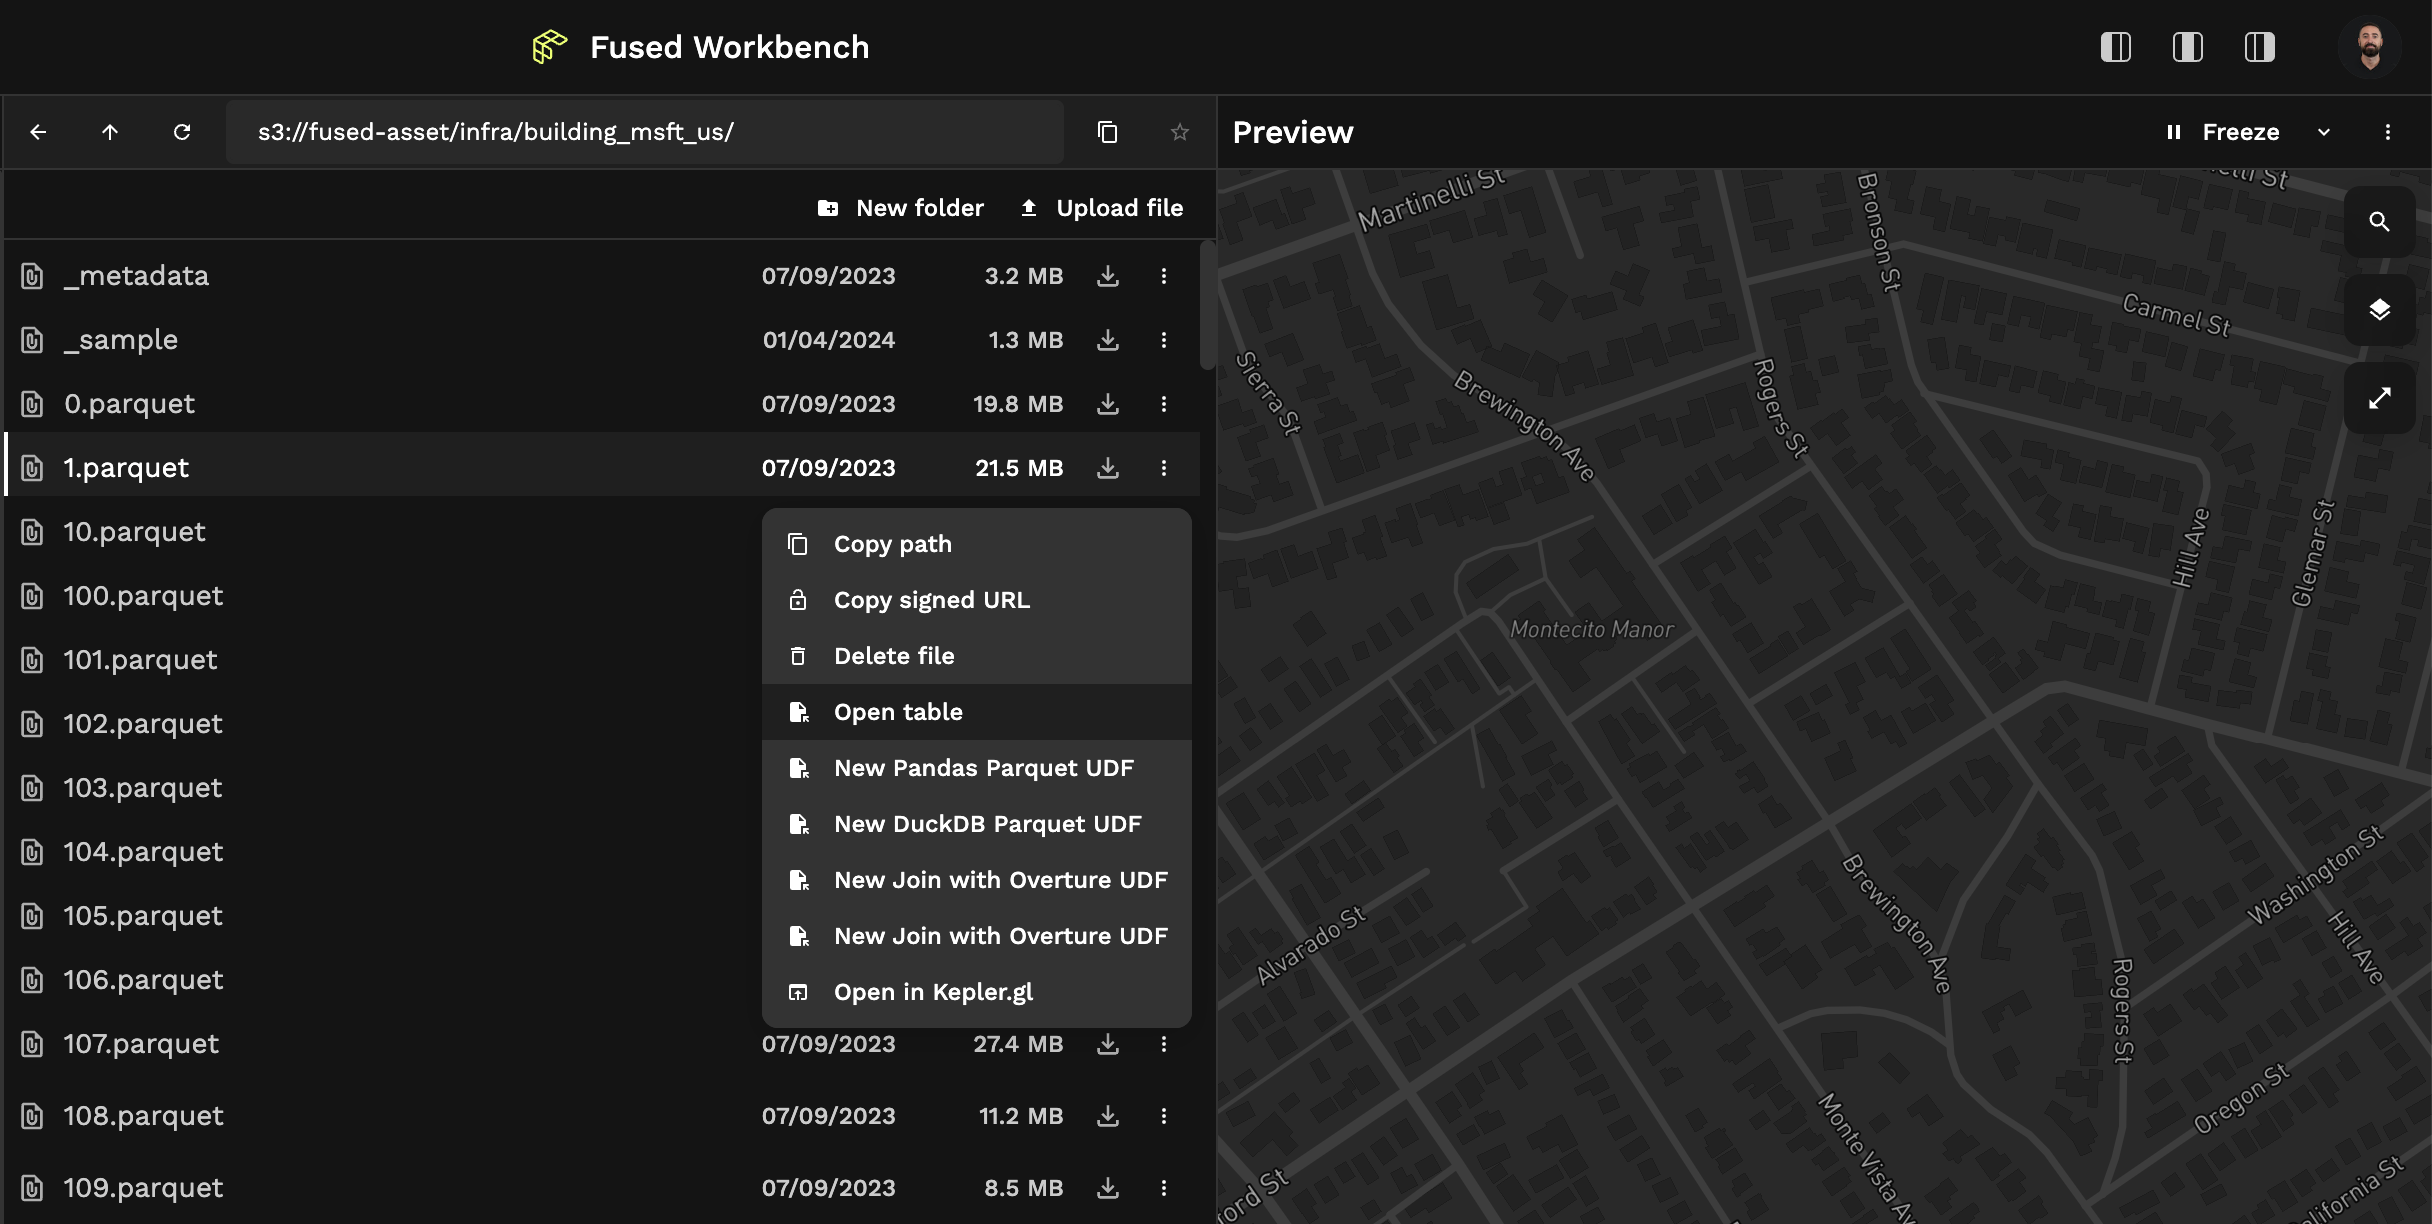Choose New DuckDB Parquet UDF
Image resolution: width=2432 pixels, height=1224 pixels.
(x=977, y=824)
